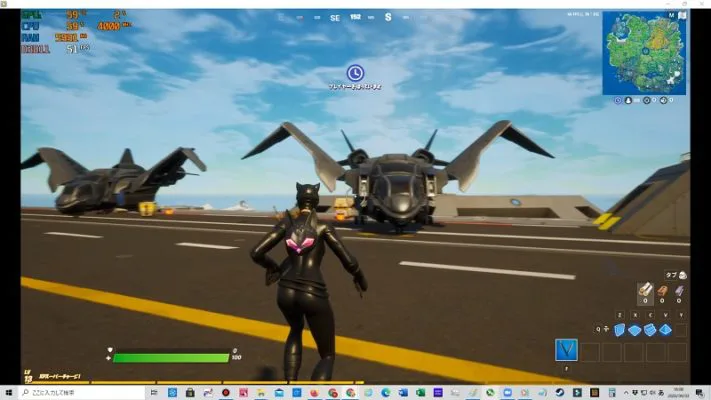Click the clock timer icon below the minimap
Viewport: 711px width, 400px height.
[x=618, y=100]
